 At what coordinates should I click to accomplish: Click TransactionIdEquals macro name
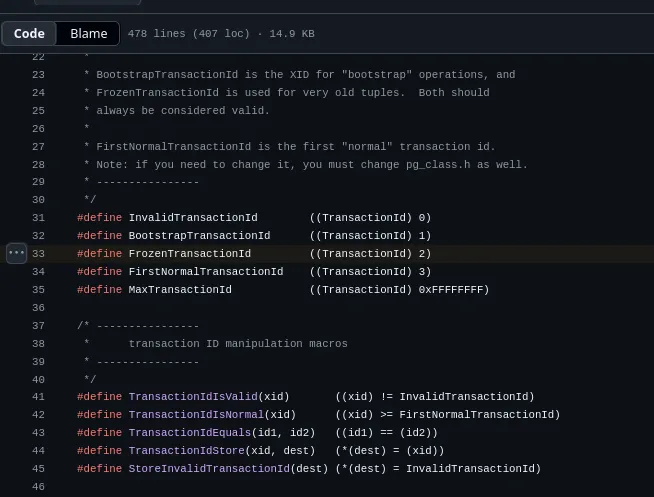pos(190,432)
